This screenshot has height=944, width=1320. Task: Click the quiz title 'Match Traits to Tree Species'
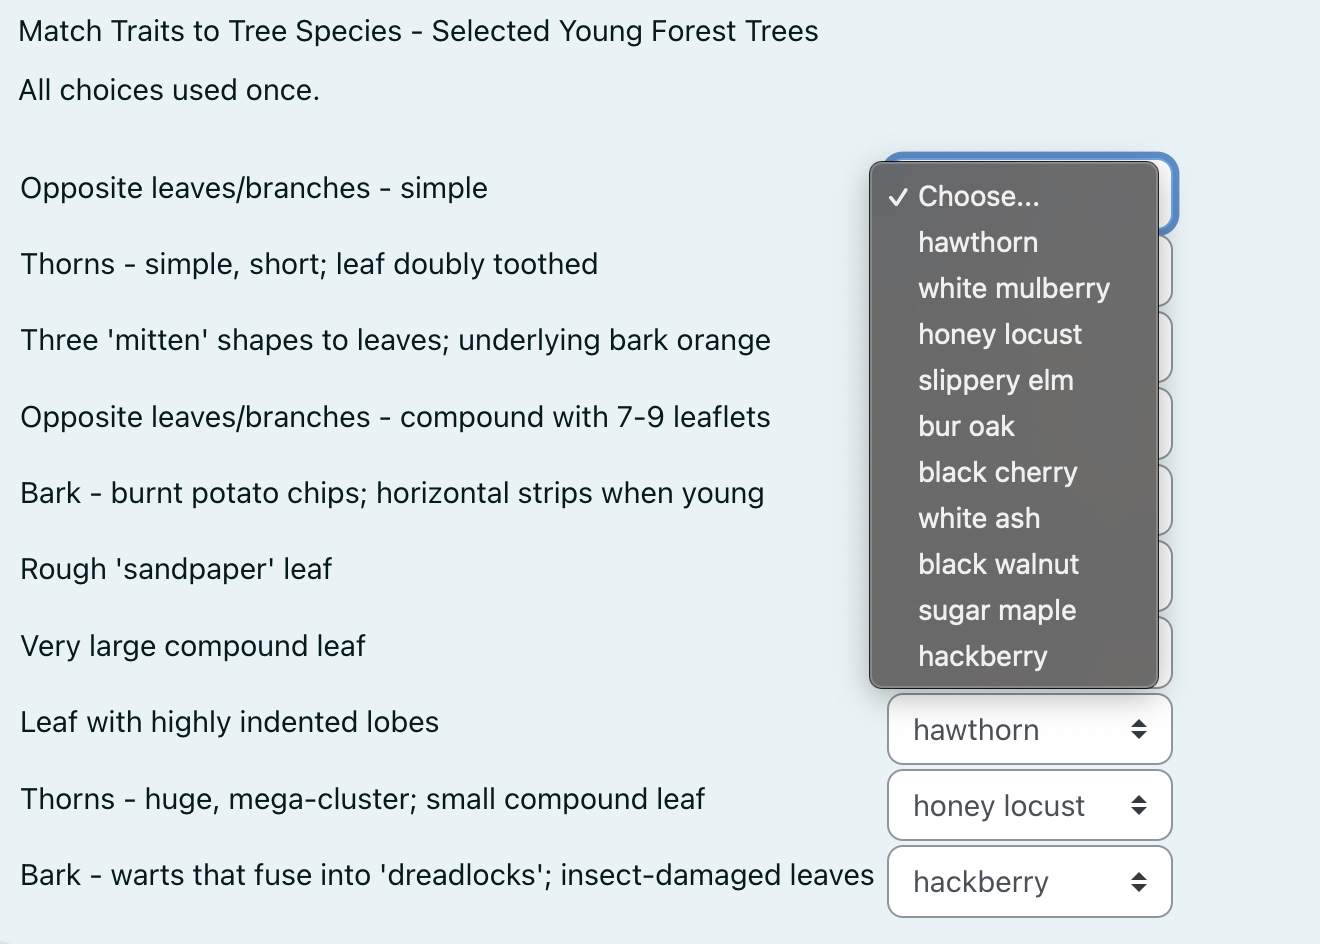pos(418,31)
